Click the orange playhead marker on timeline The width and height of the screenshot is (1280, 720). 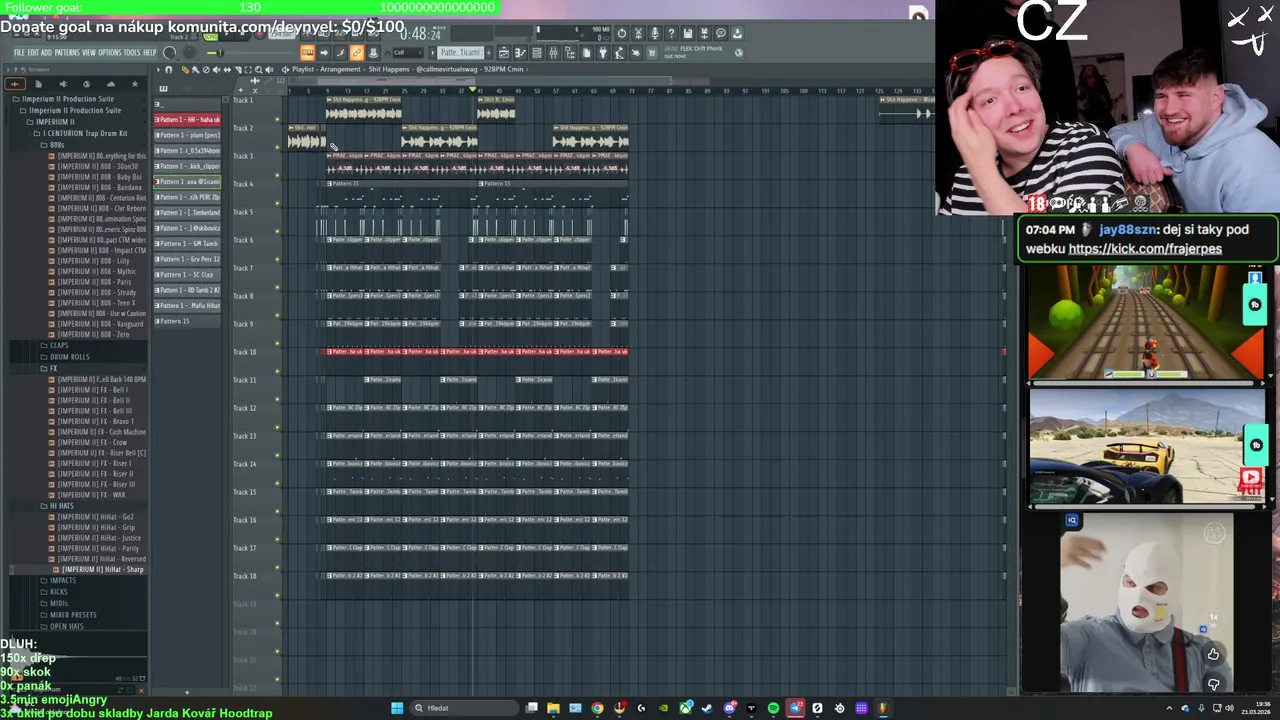coord(473,90)
